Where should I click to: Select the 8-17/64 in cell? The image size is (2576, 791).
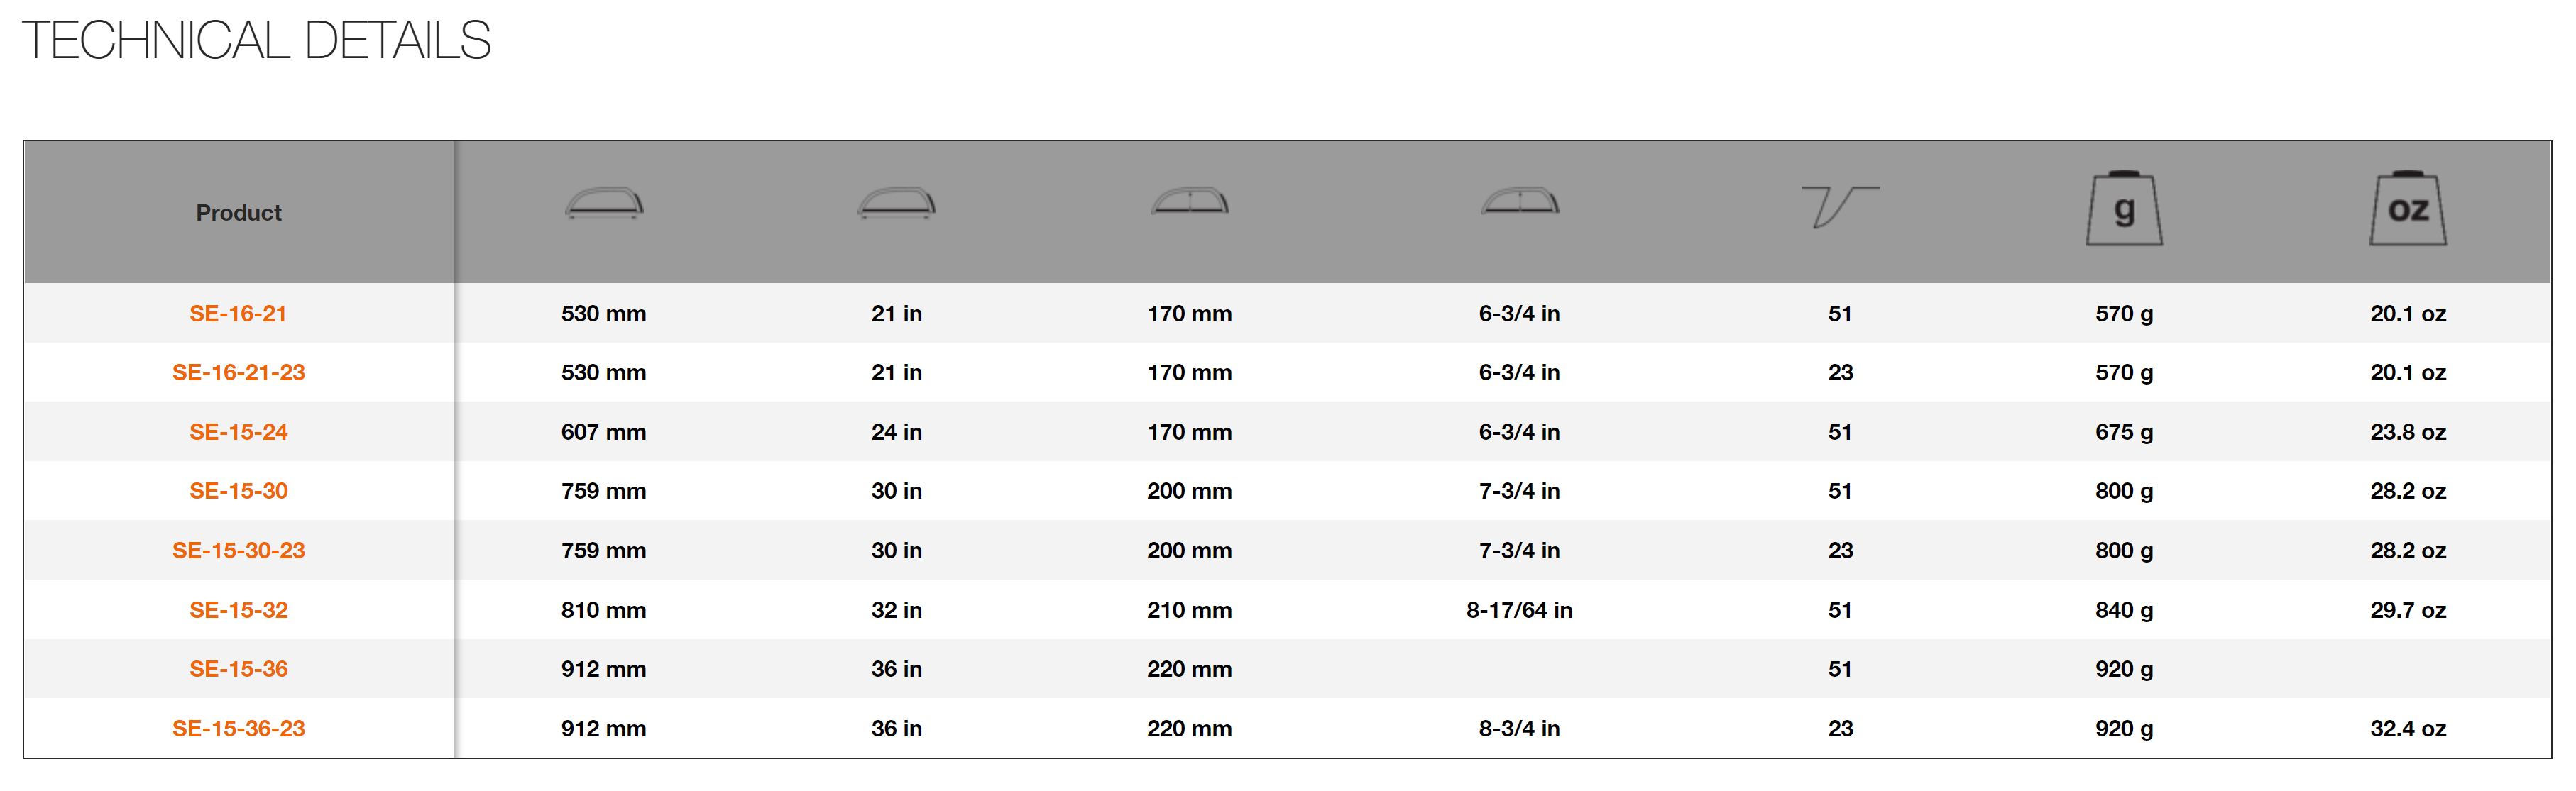coord(1519,611)
